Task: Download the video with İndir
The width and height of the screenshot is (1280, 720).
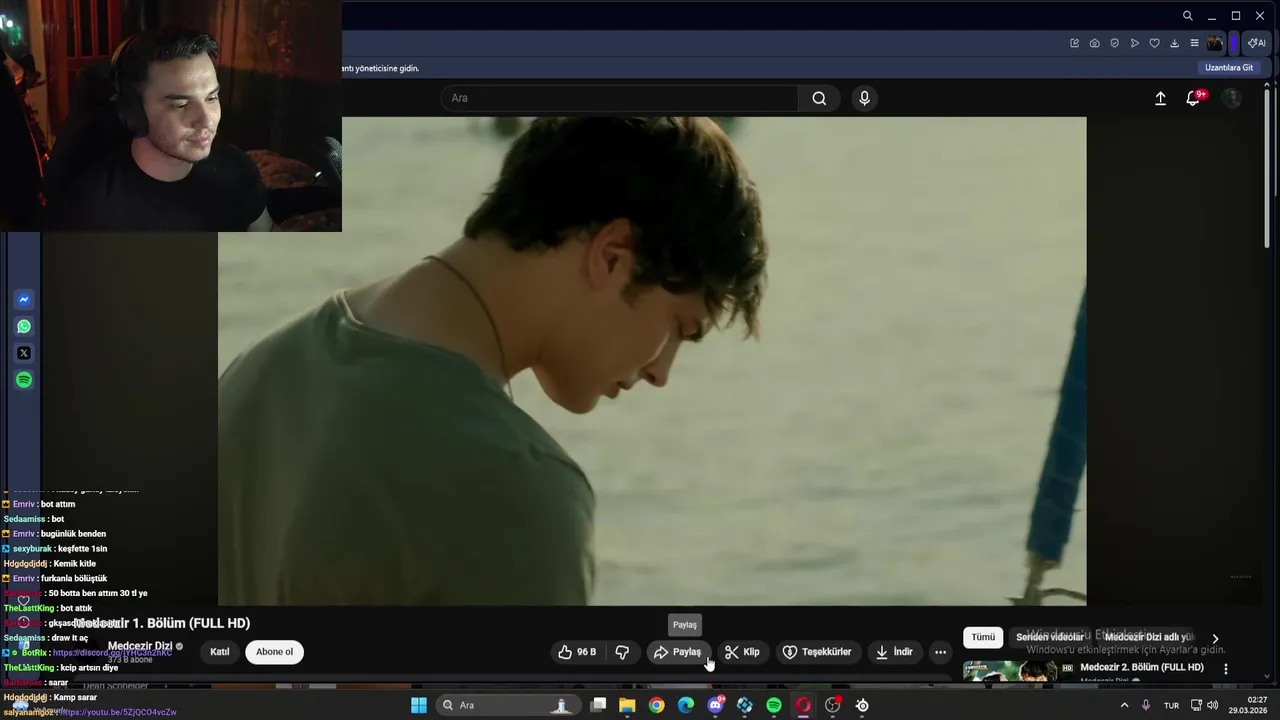Action: pos(894,652)
